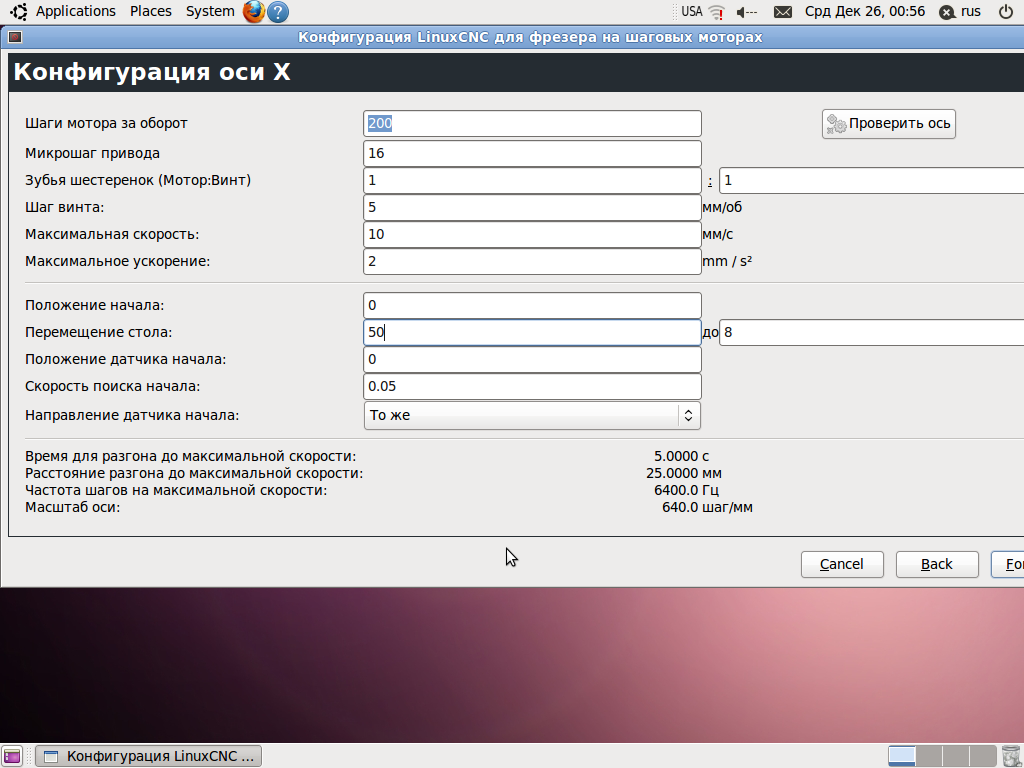Switch to the first workspace
1024x768 pixels.
[x=902, y=756]
